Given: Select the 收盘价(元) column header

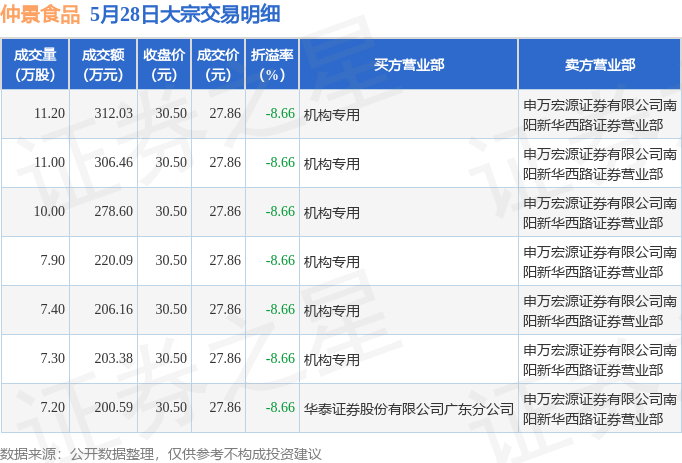Looking at the screenshot, I should point(164,64).
